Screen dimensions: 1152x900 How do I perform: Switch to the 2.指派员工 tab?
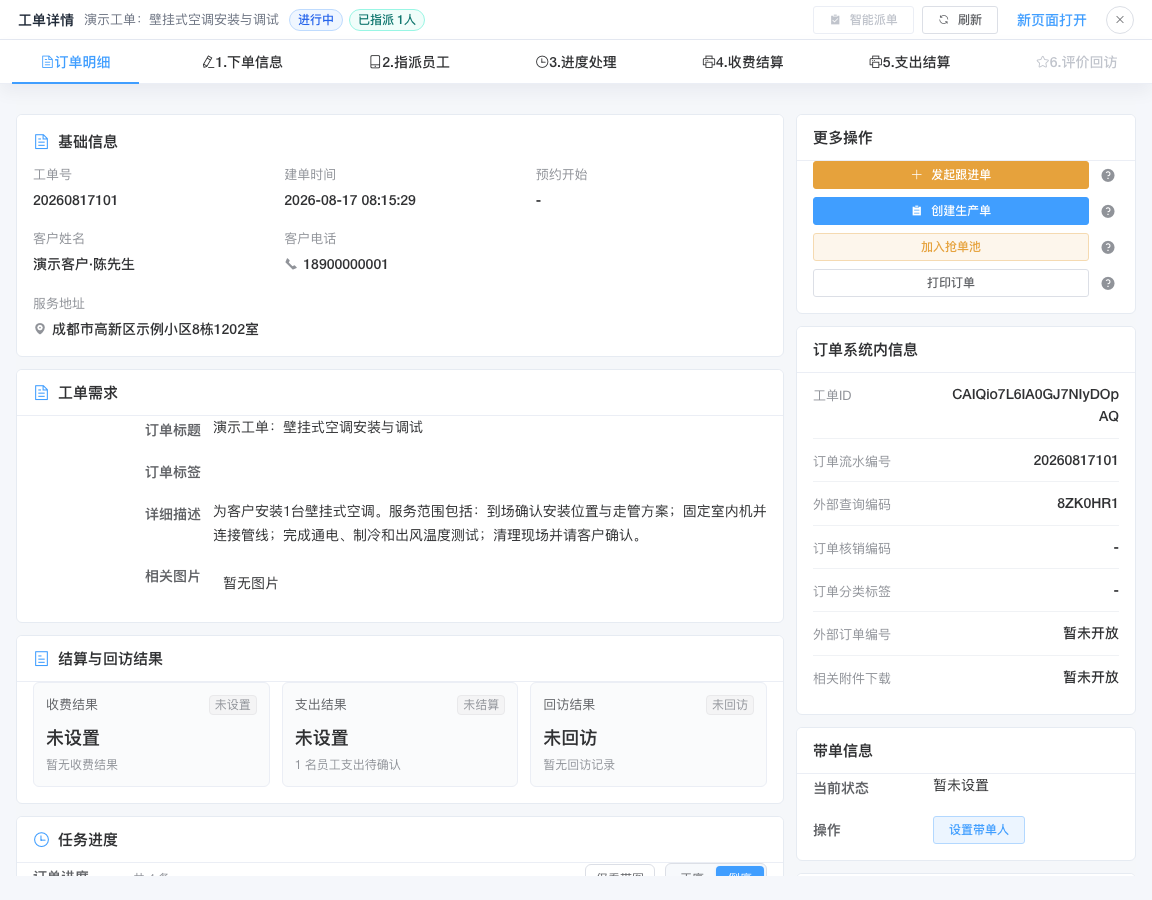409,62
